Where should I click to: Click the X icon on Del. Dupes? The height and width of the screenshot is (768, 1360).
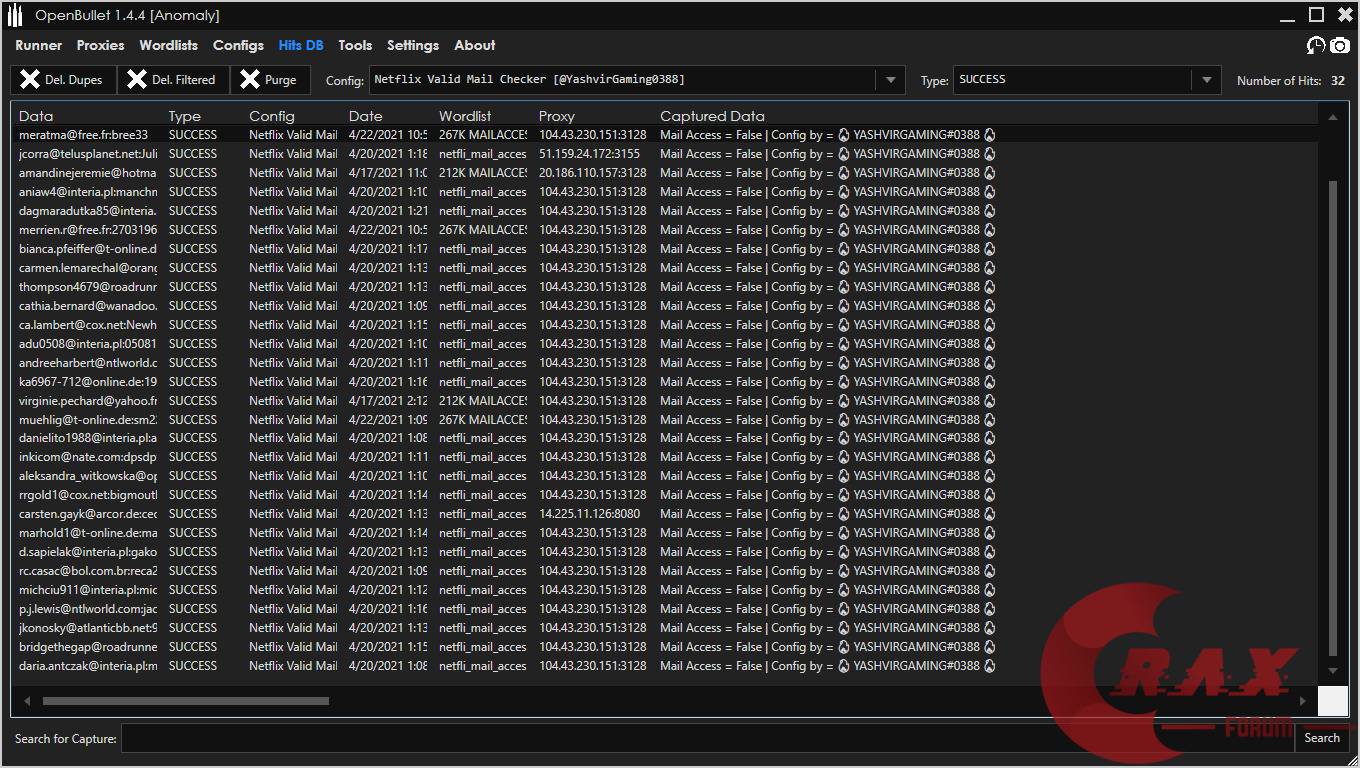pyautogui.click(x=30, y=80)
